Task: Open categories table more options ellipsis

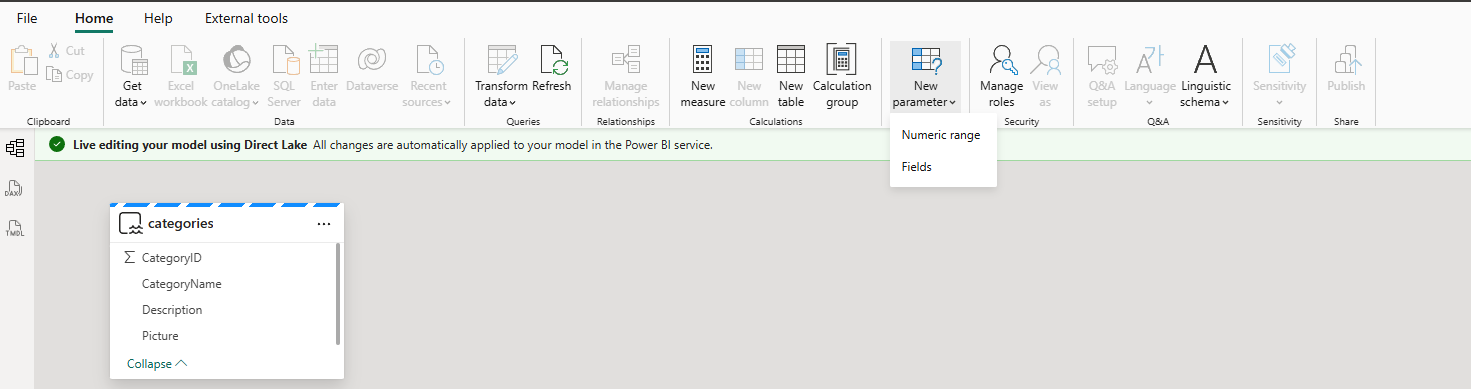Action: (324, 224)
